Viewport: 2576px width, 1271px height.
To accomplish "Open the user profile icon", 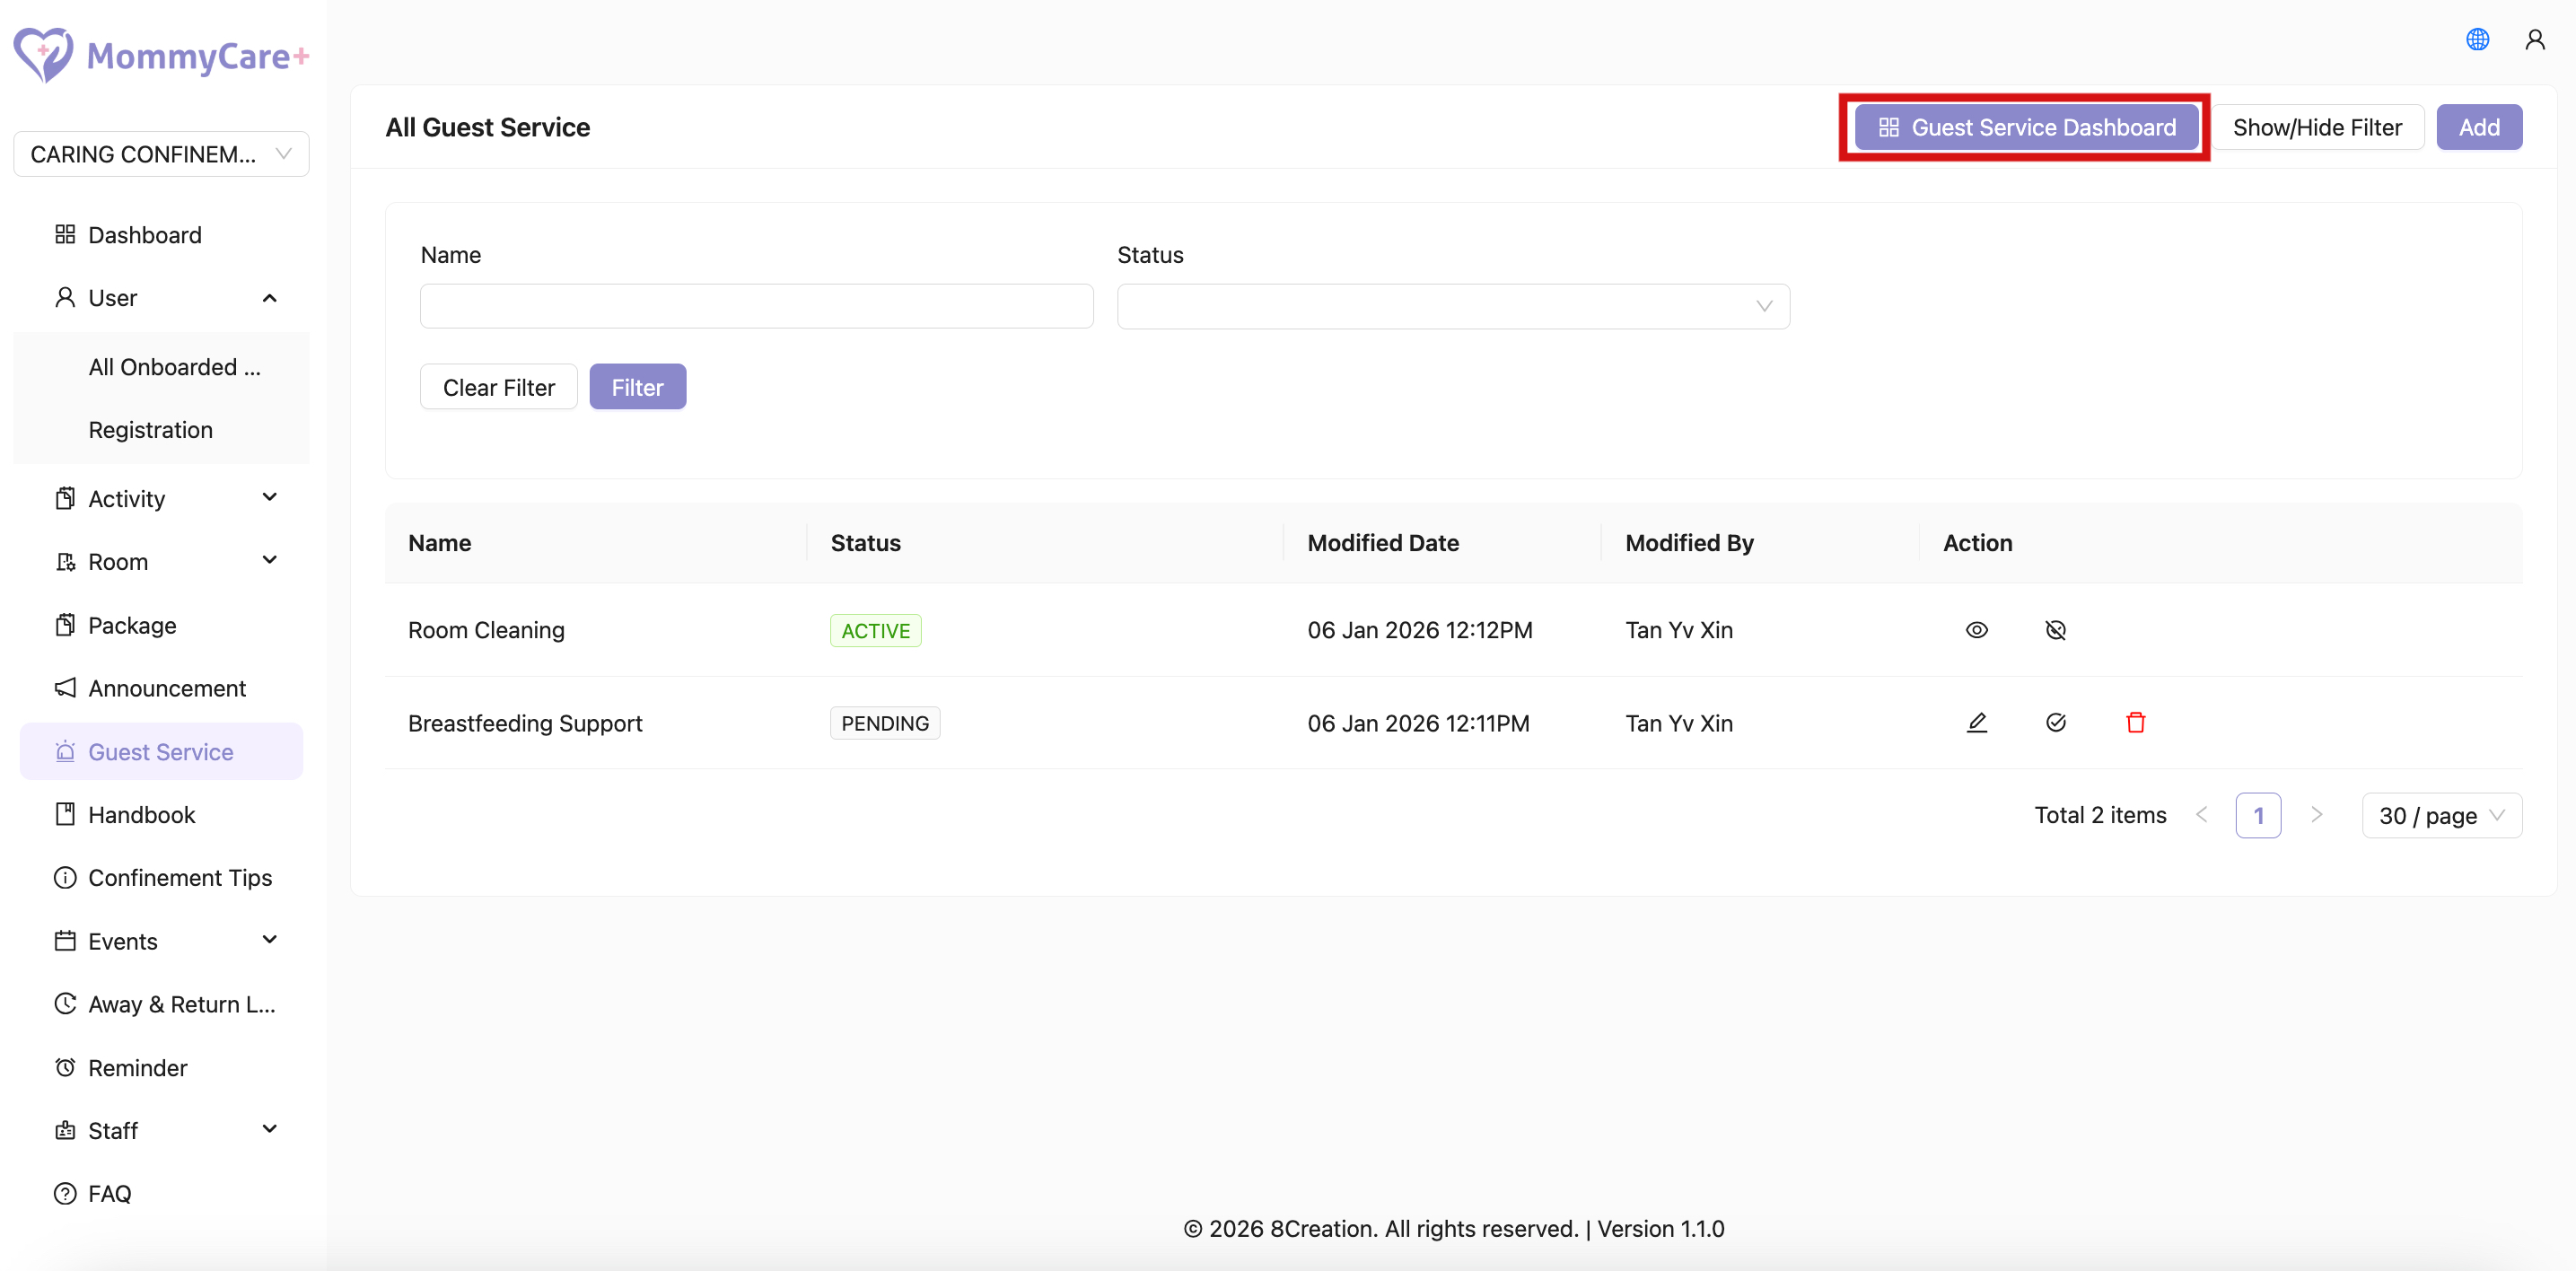I will (2535, 39).
